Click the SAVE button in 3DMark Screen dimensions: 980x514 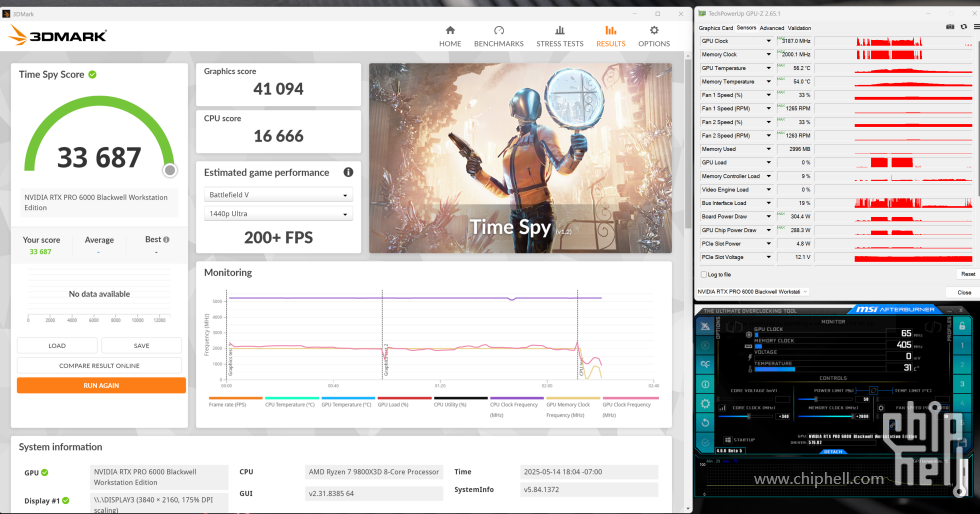click(141, 346)
